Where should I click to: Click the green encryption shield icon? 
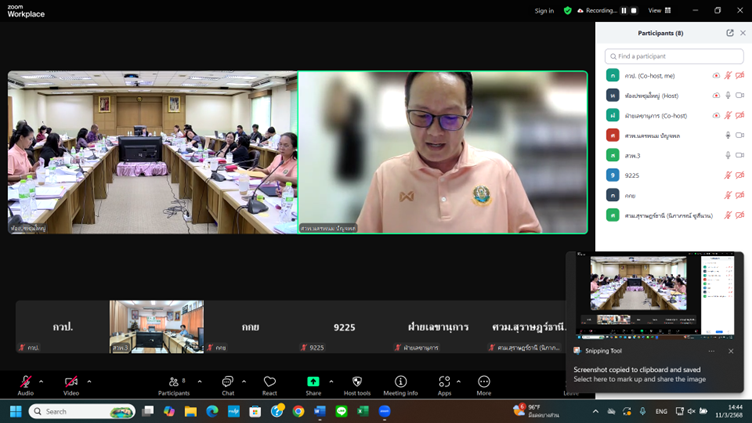click(567, 11)
